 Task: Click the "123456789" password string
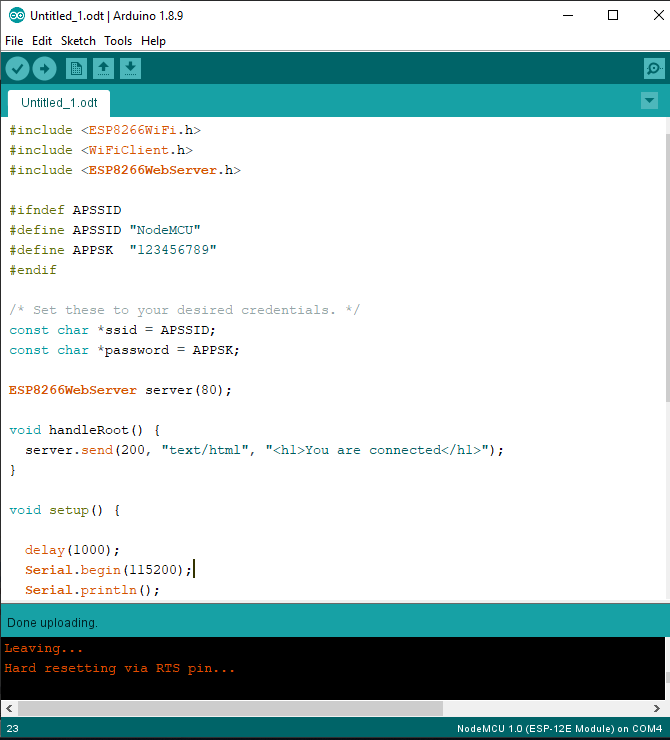point(173,250)
